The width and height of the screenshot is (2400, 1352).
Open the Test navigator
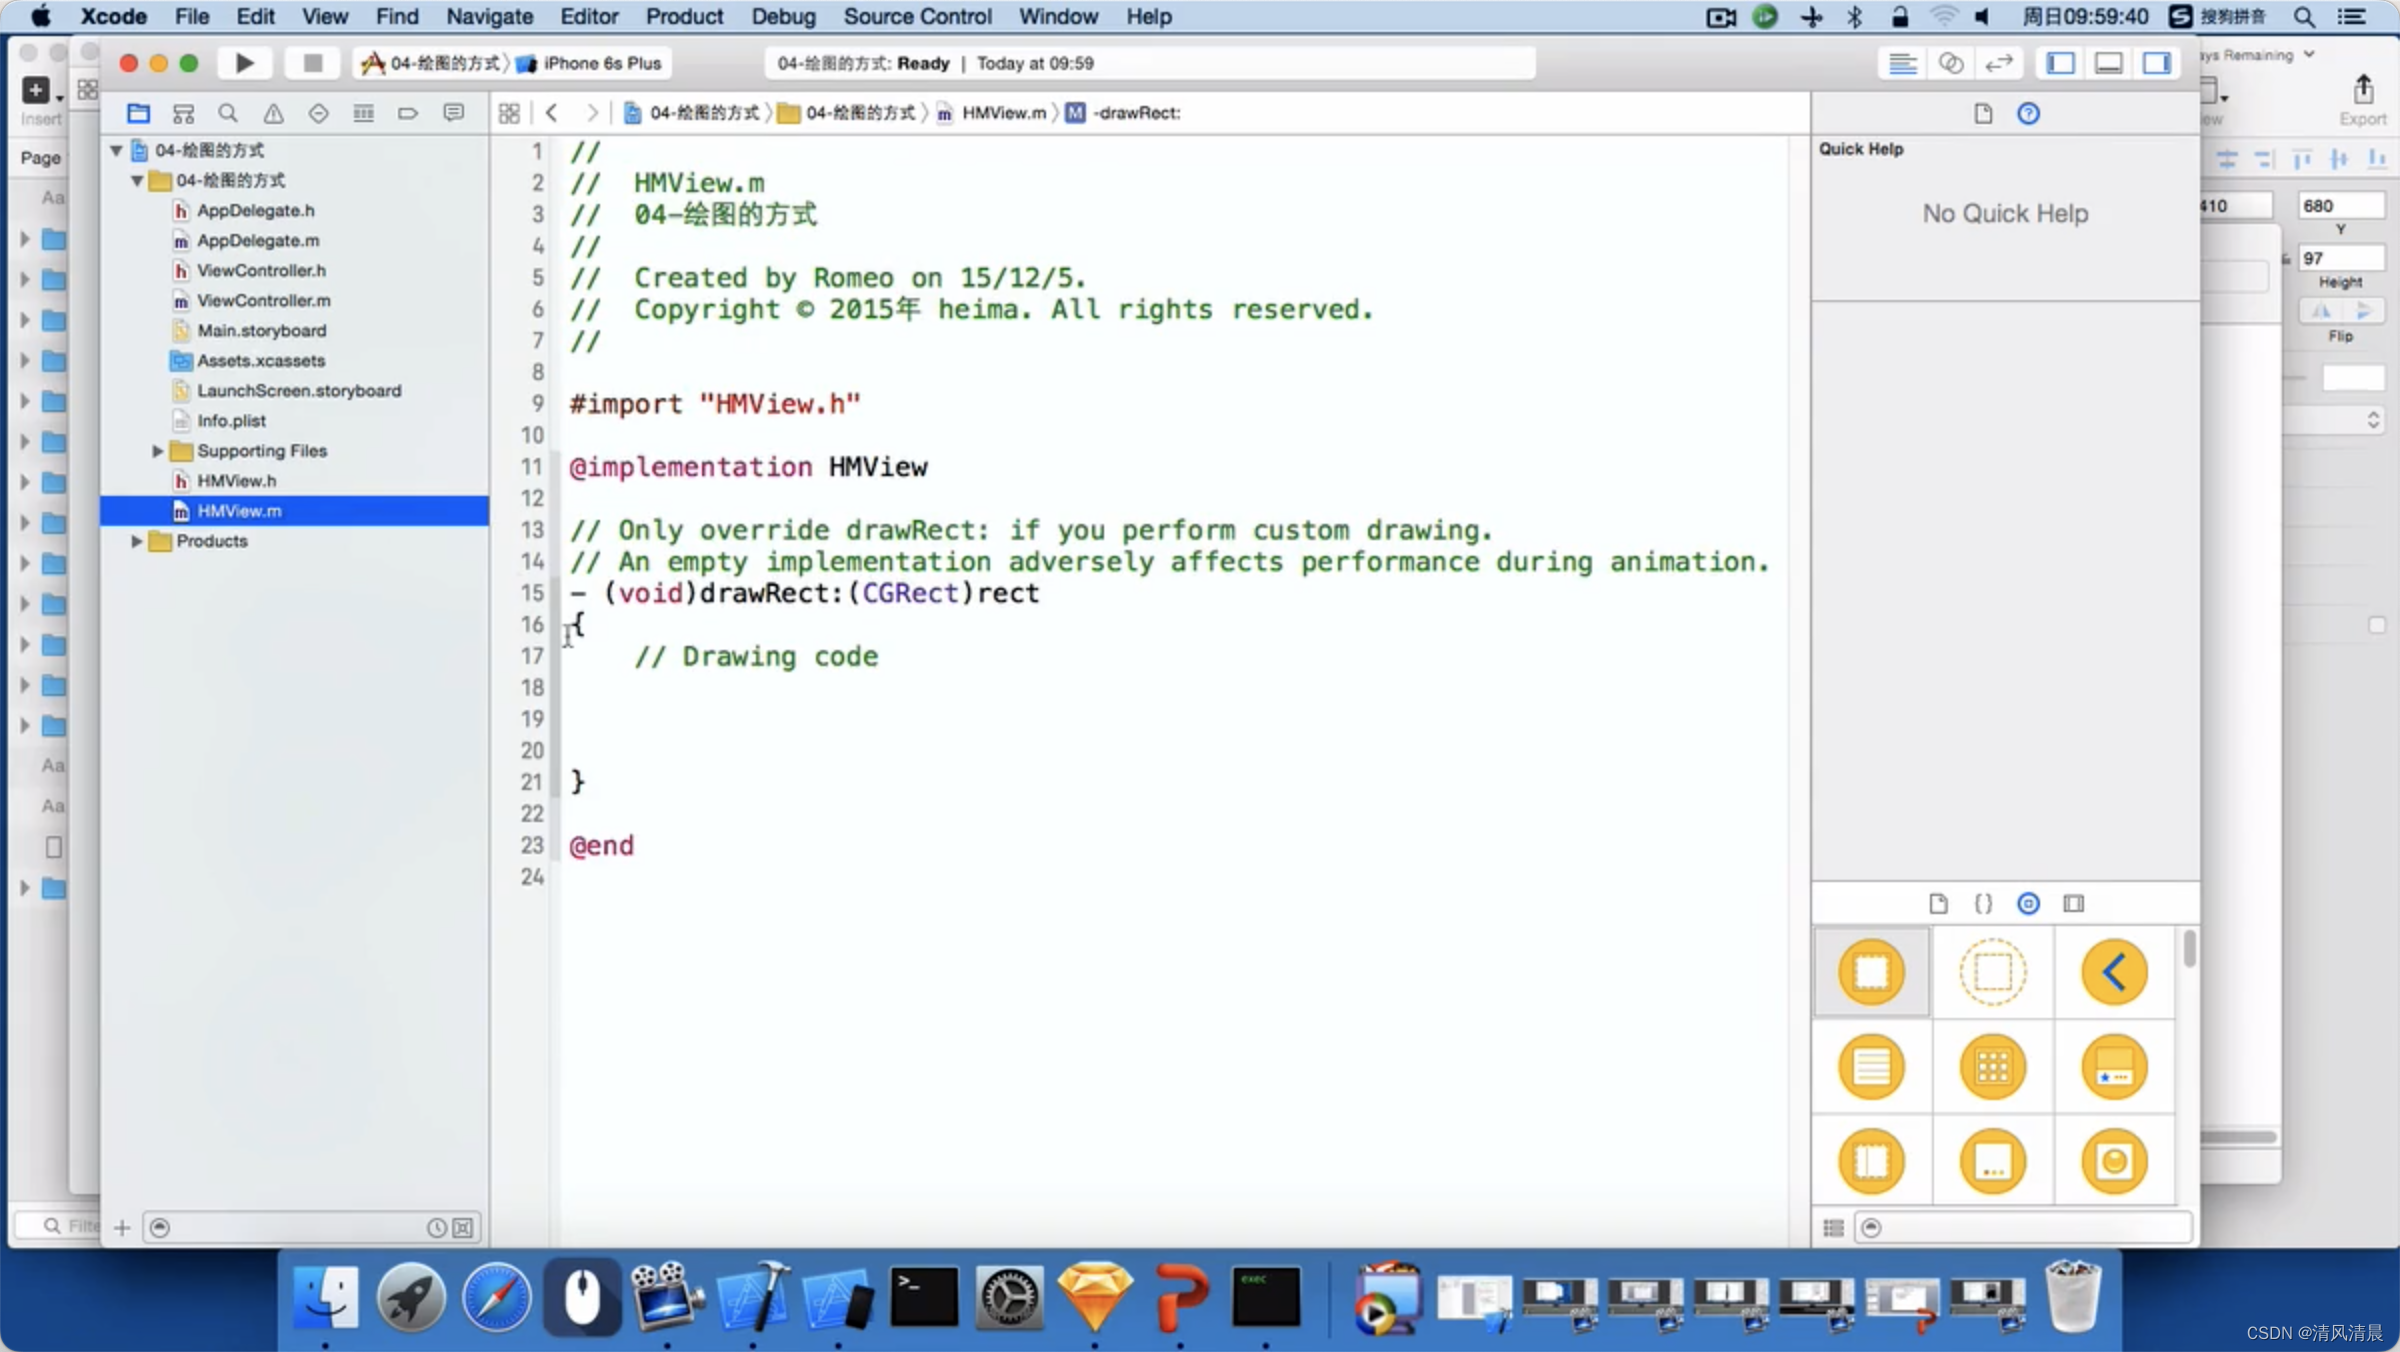click(x=318, y=113)
